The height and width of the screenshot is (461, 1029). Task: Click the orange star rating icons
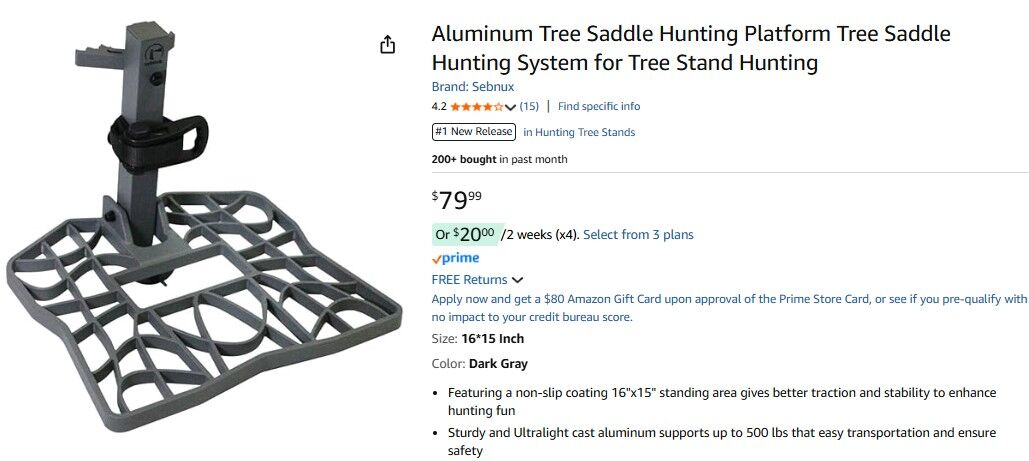tap(477, 107)
